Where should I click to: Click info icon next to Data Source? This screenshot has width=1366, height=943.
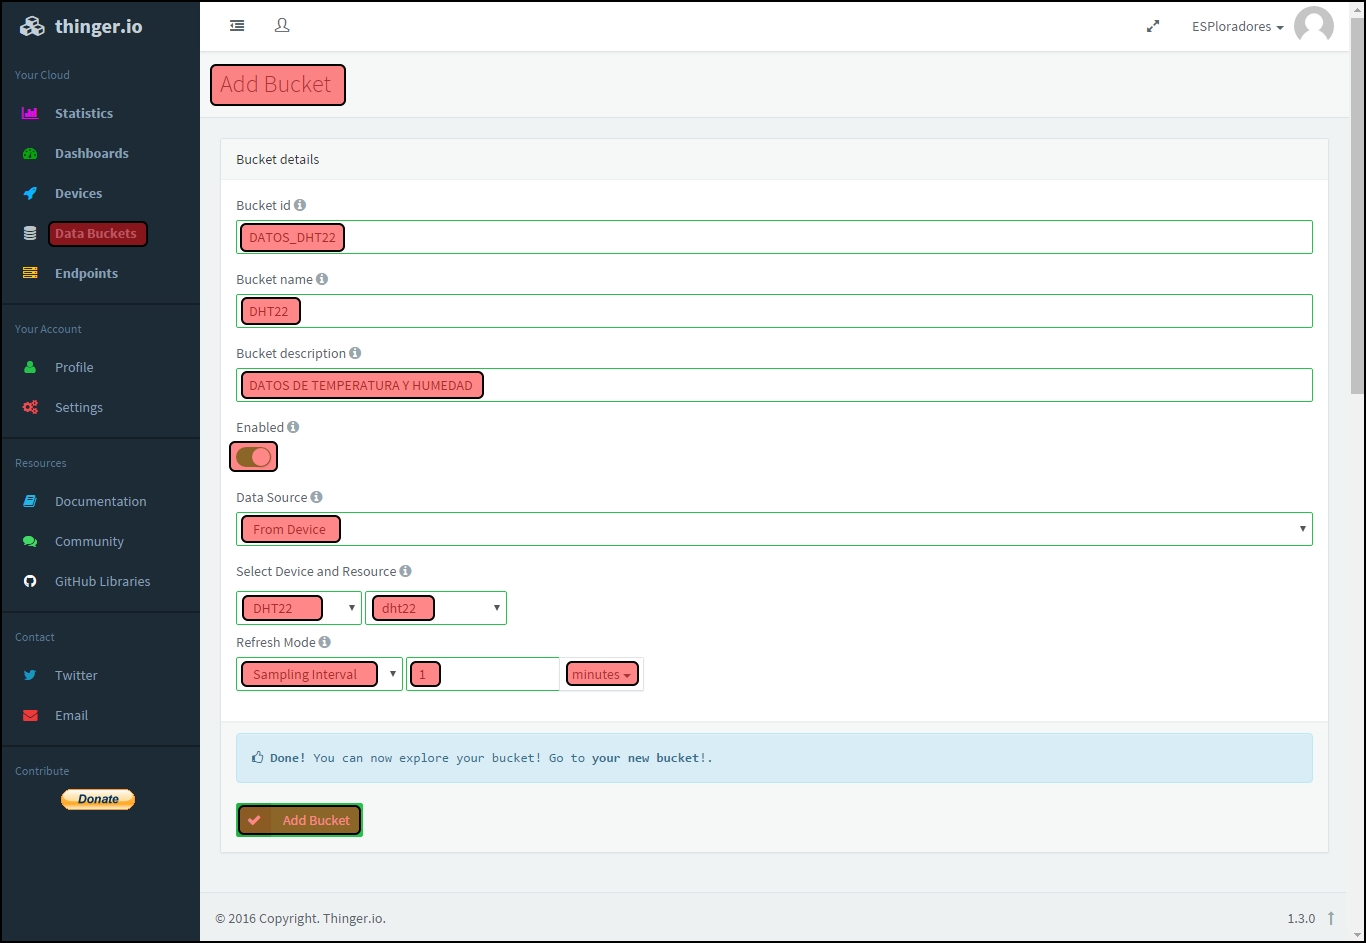[316, 497]
